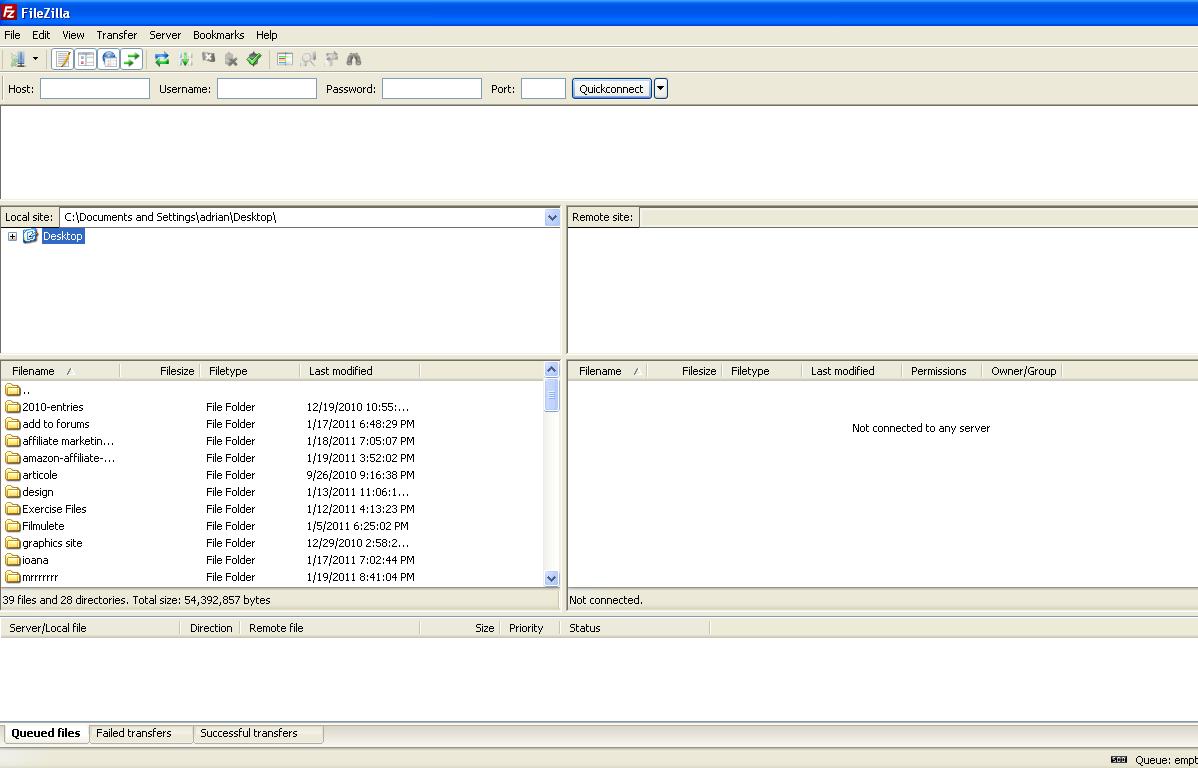Click the Username input field
Image resolution: width=1198 pixels, height=768 pixels.
(267, 89)
